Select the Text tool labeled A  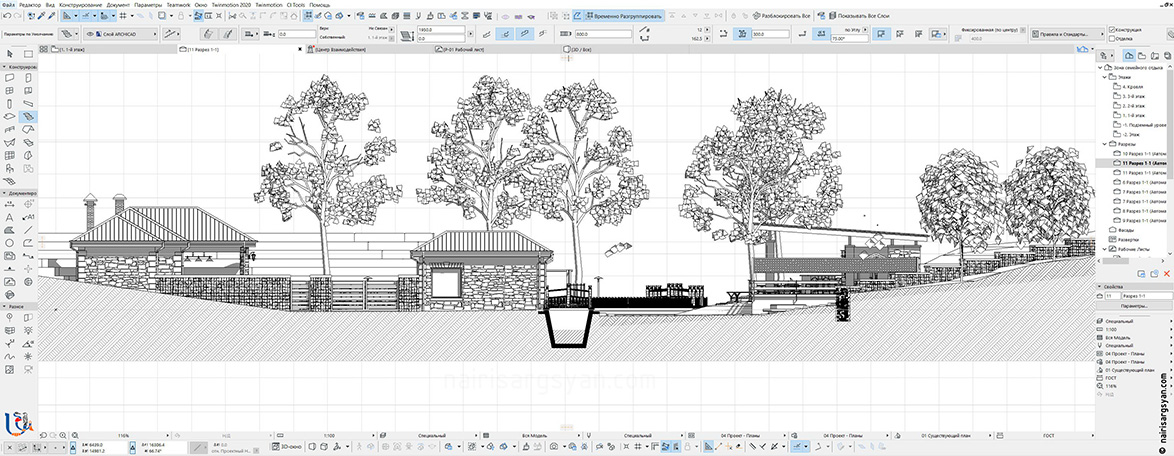[10, 217]
